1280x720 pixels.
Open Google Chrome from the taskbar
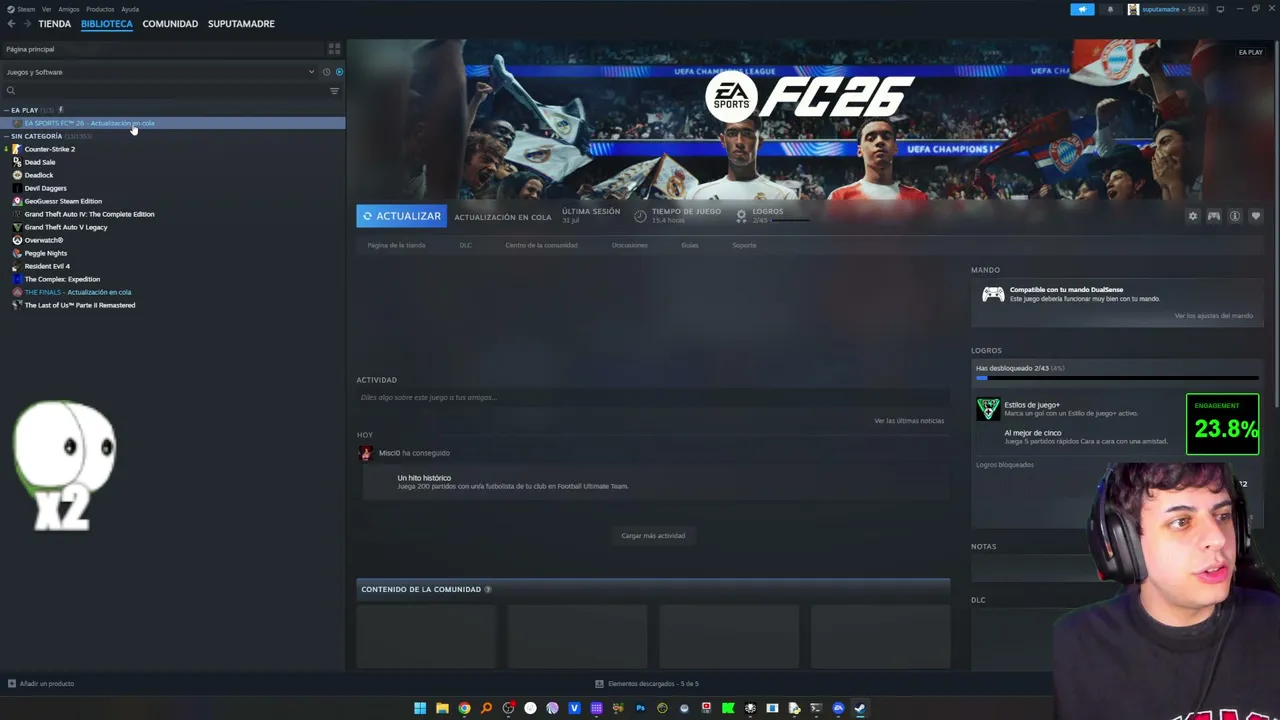464,709
